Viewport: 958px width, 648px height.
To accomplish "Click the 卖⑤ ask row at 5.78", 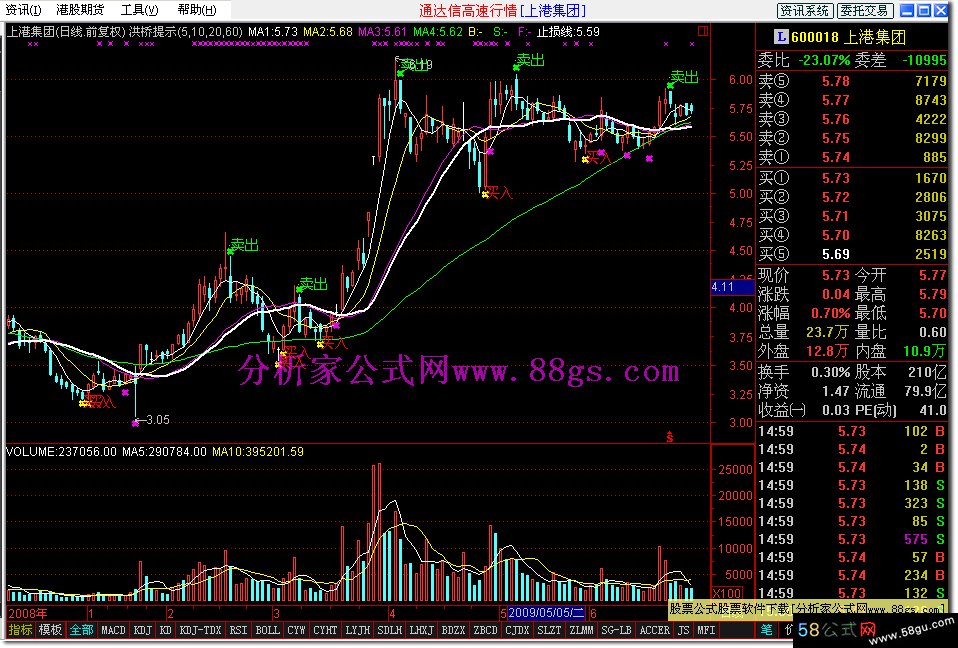I will coord(852,81).
